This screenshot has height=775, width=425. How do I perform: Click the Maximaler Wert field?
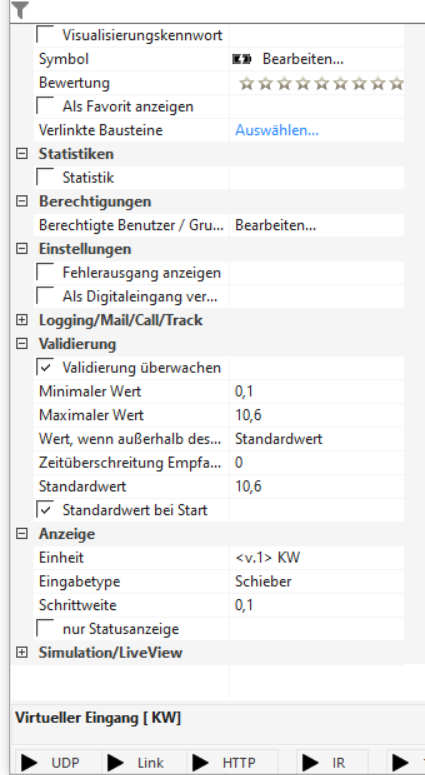click(x=316, y=415)
